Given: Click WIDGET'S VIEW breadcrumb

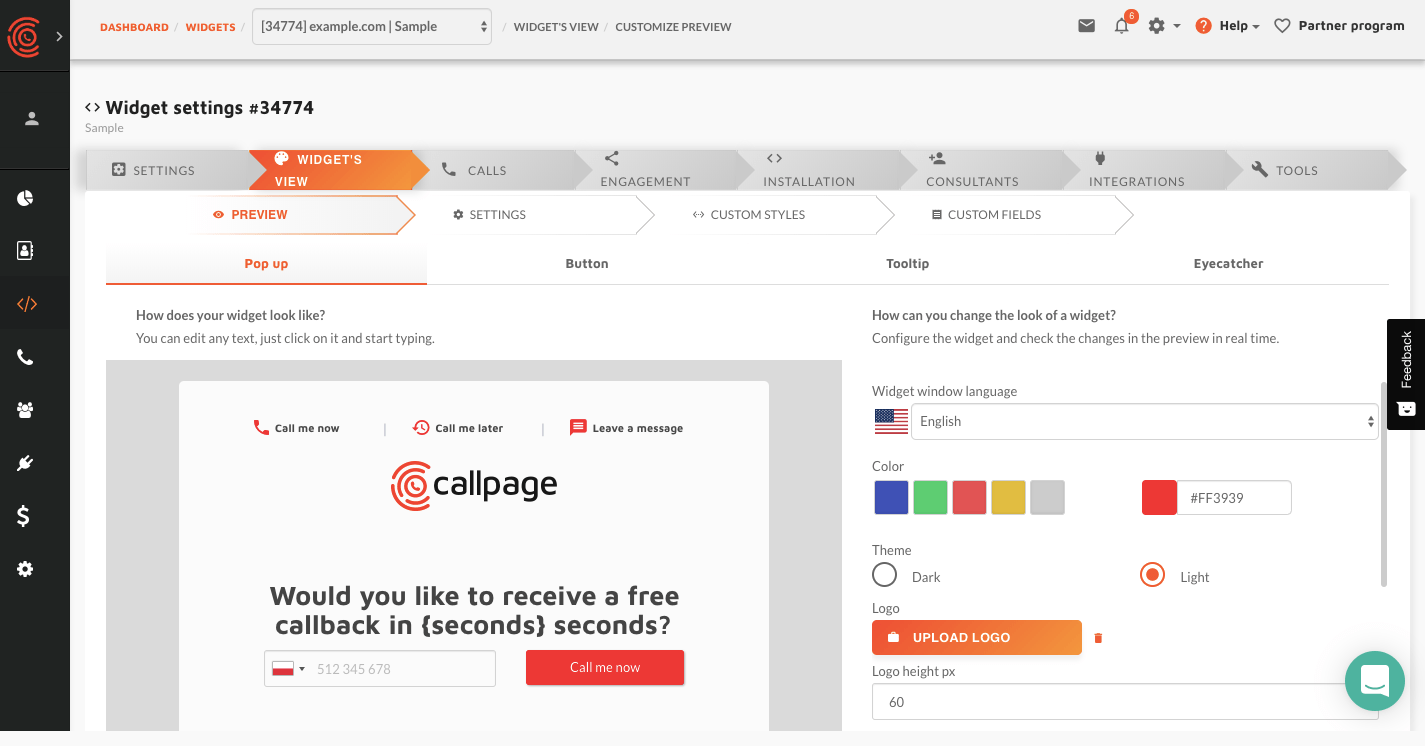Looking at the screenshot, I should point(556,27).
